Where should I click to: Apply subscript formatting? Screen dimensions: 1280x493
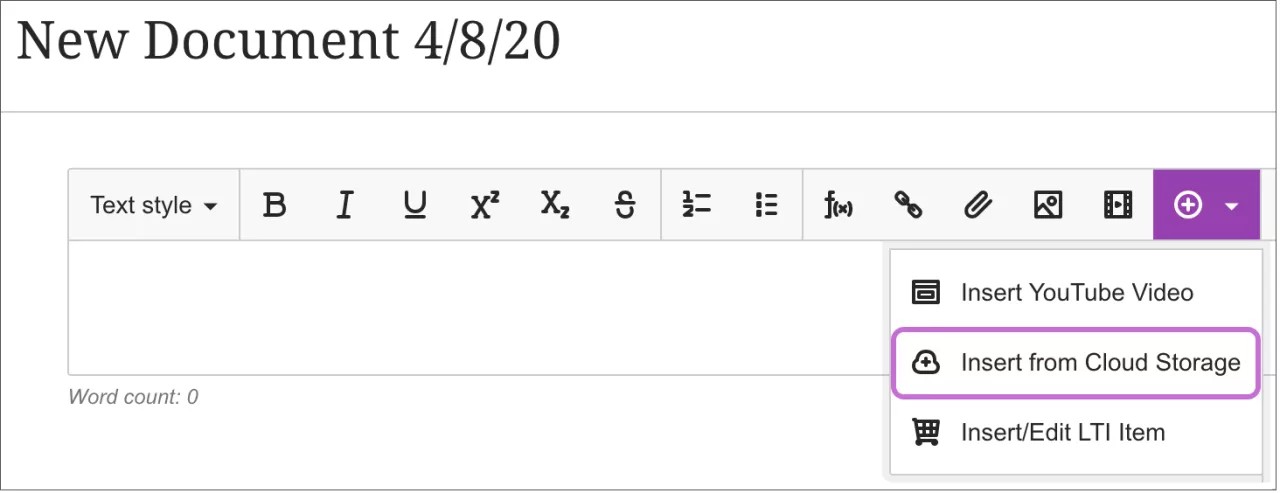click(x=555, y=205)
